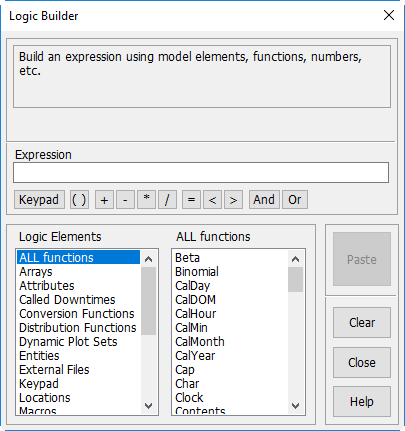Click the Or logical operator button
The width and height of the screenshot is (405, 431).
295,200
